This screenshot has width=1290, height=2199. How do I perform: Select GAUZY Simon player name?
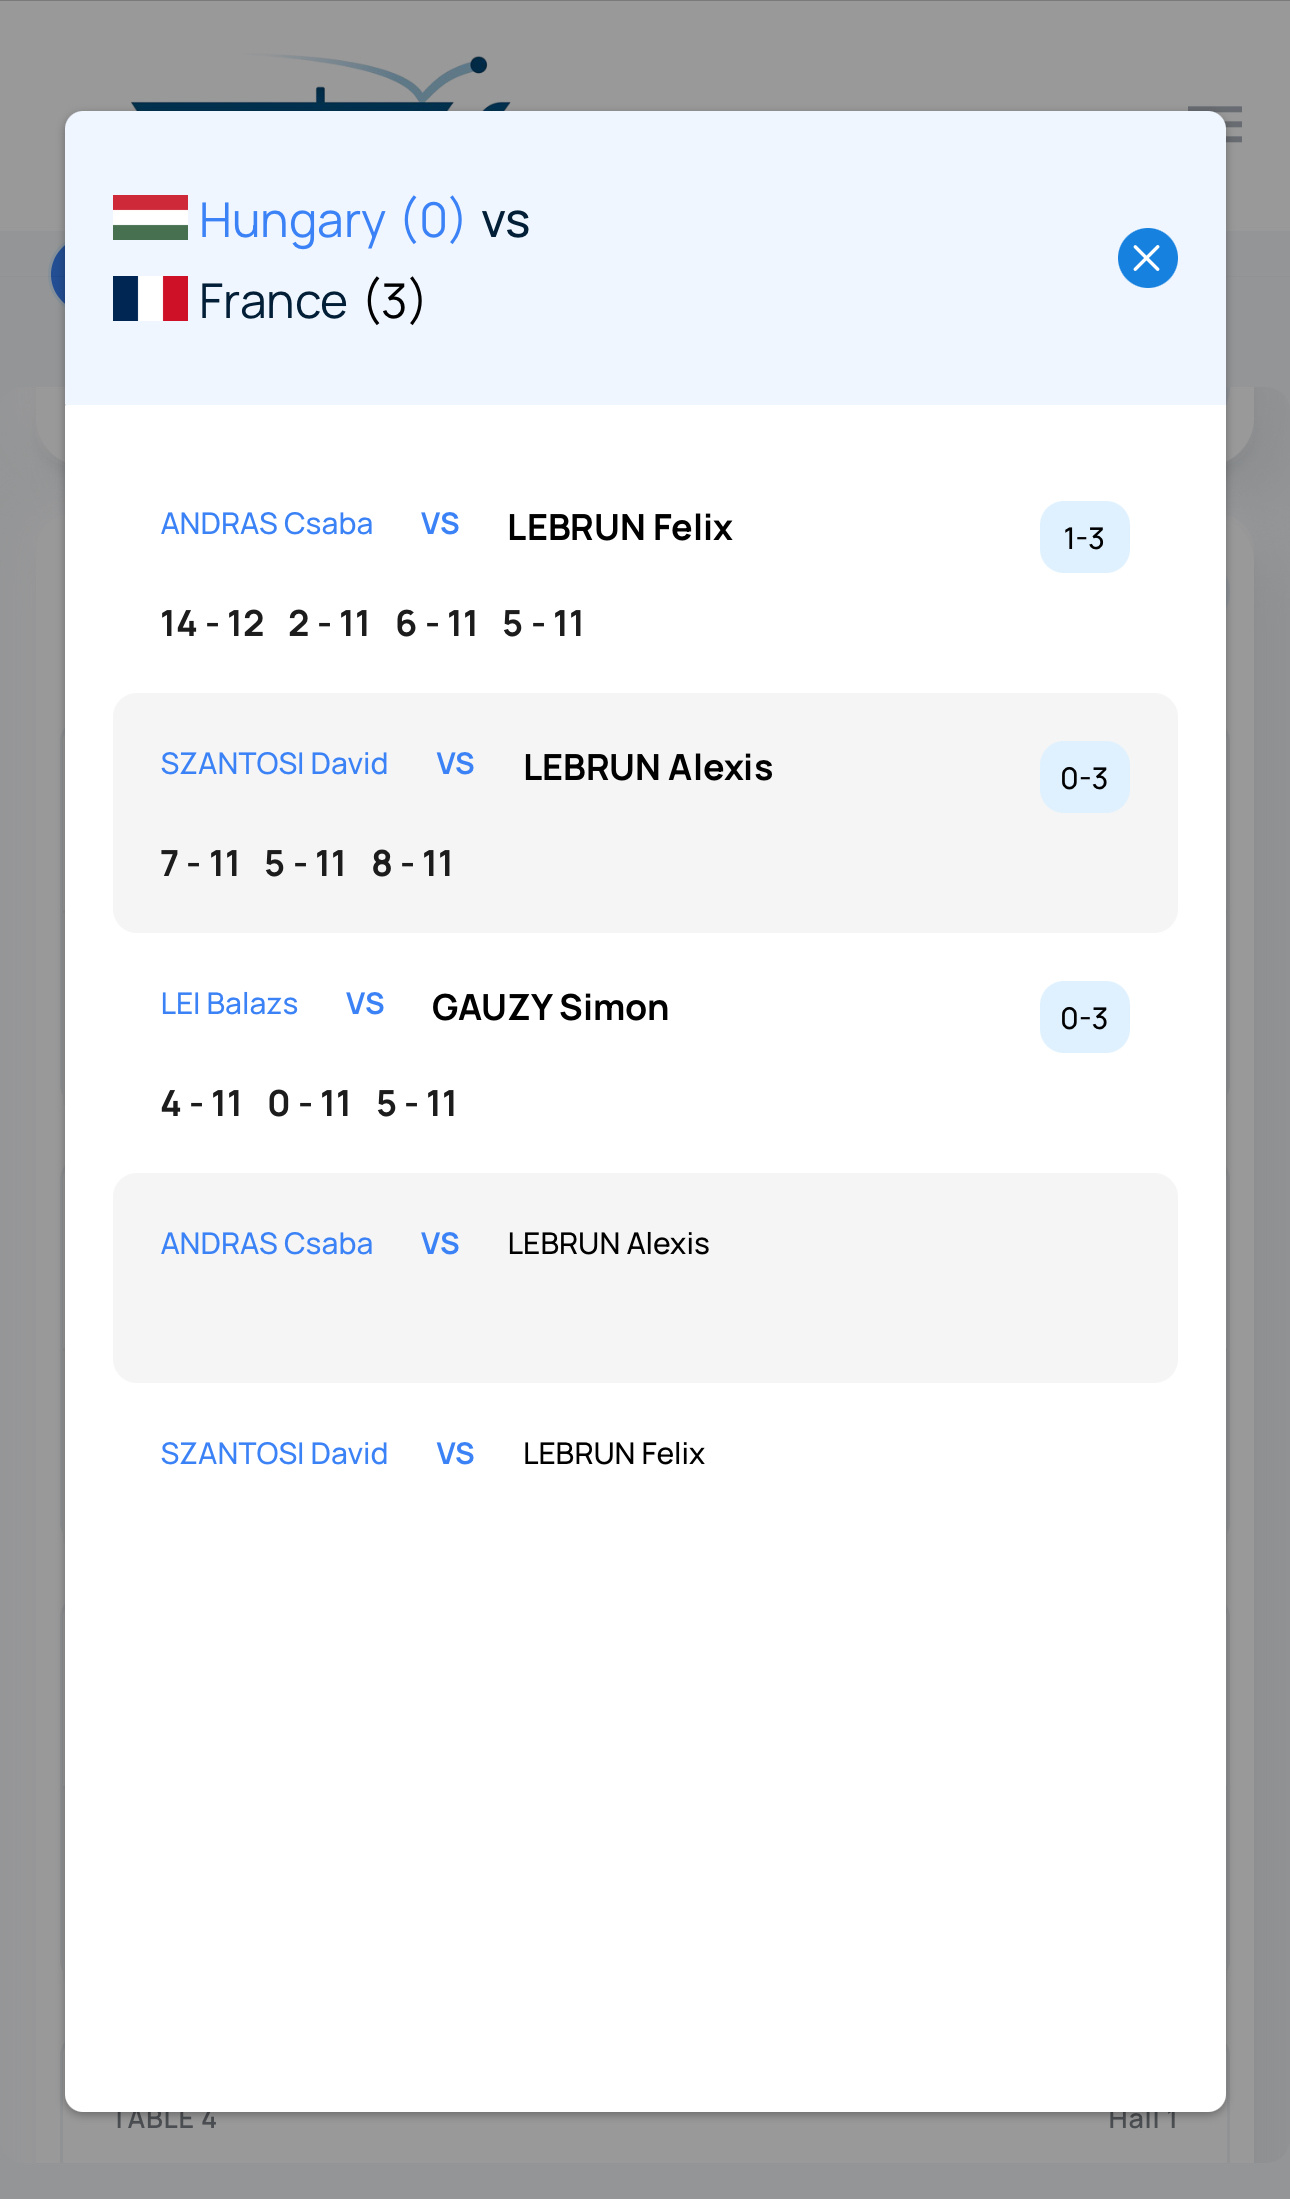(x=550, y=1007)
